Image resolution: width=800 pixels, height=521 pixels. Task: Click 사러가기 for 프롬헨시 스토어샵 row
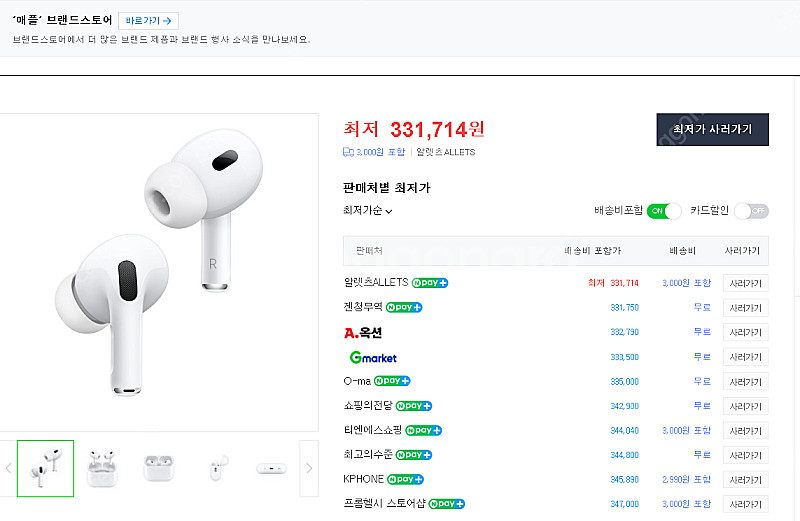tap(745, 504)
